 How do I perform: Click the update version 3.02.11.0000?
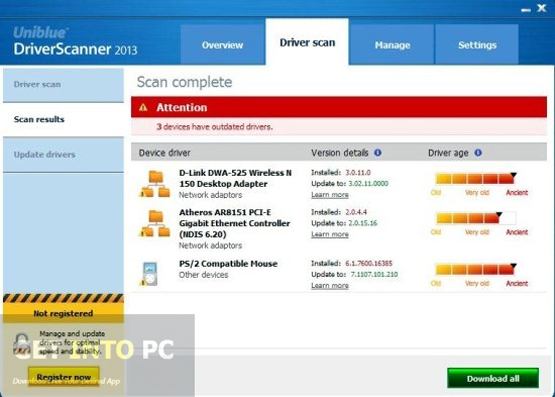[x=368, y=184]
